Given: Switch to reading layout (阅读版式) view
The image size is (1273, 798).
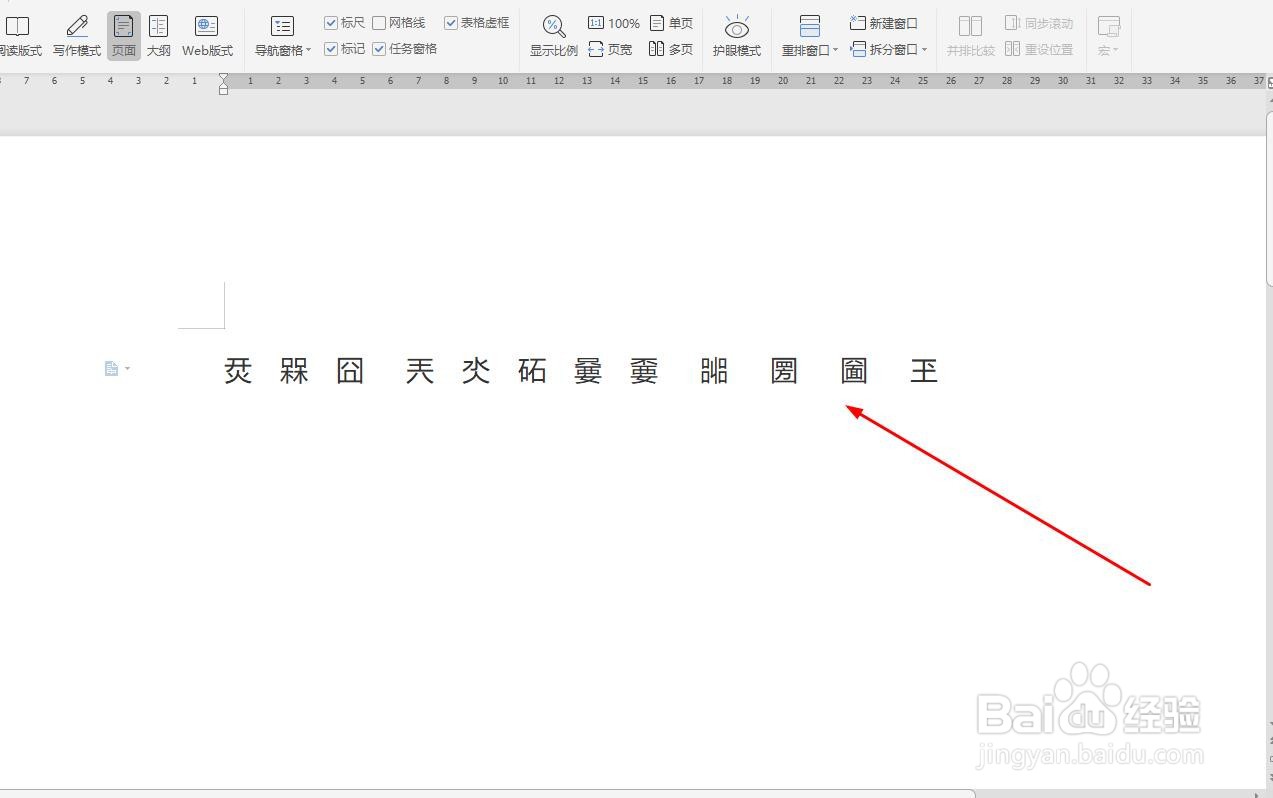Looking at the screenshot, I should pyautogui.click(x=18, y=36).
